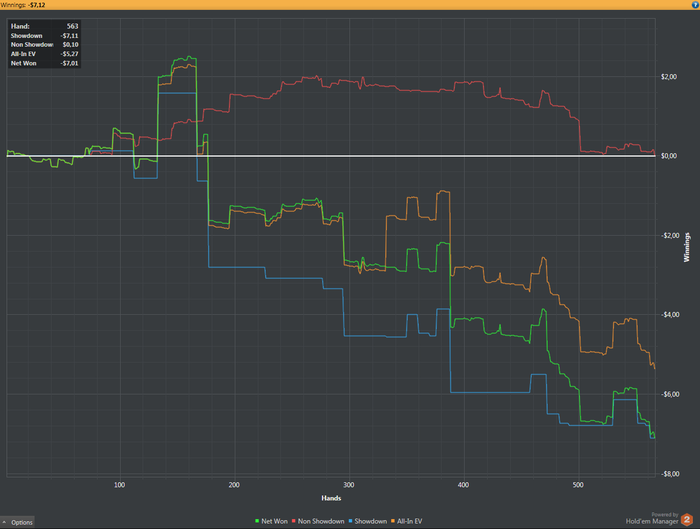Click the orange All-In EV color swatch
700x529 pixels.
[393, 521]
